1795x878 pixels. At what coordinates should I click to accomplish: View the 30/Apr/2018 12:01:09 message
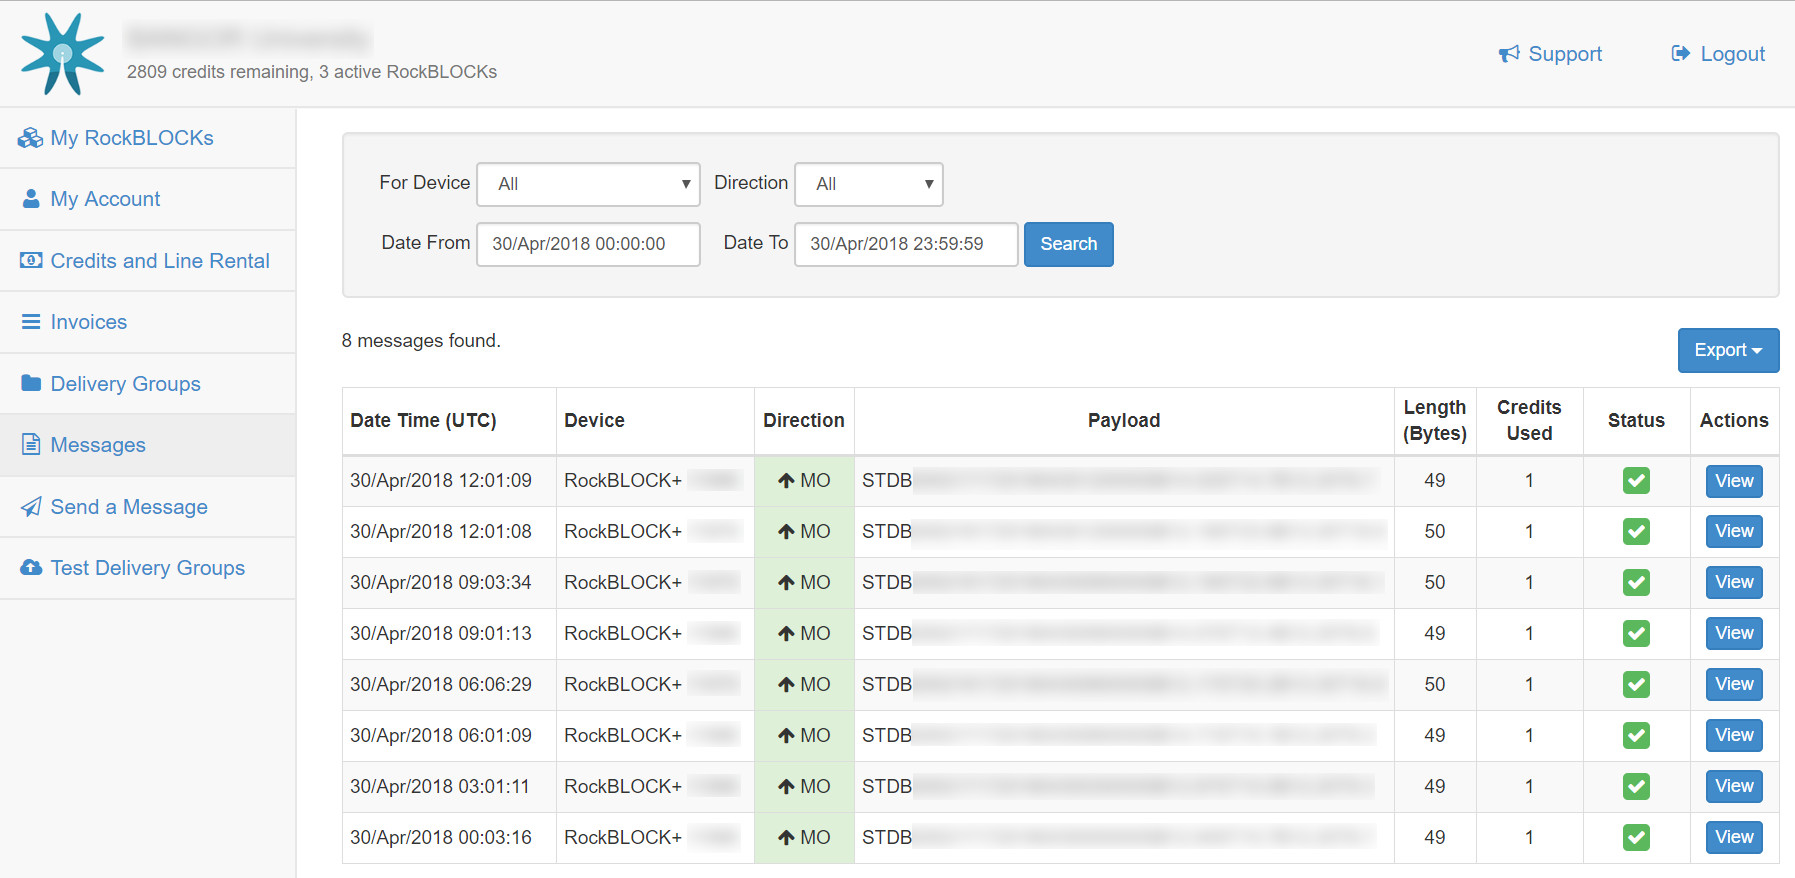pos(1734,481)
